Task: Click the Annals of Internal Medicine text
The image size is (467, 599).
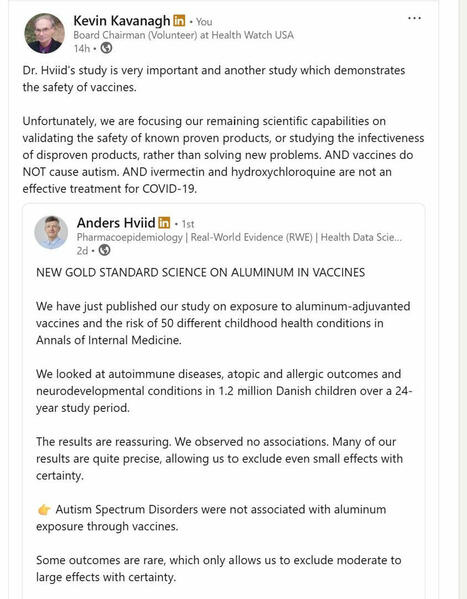Action: point(109,340)
